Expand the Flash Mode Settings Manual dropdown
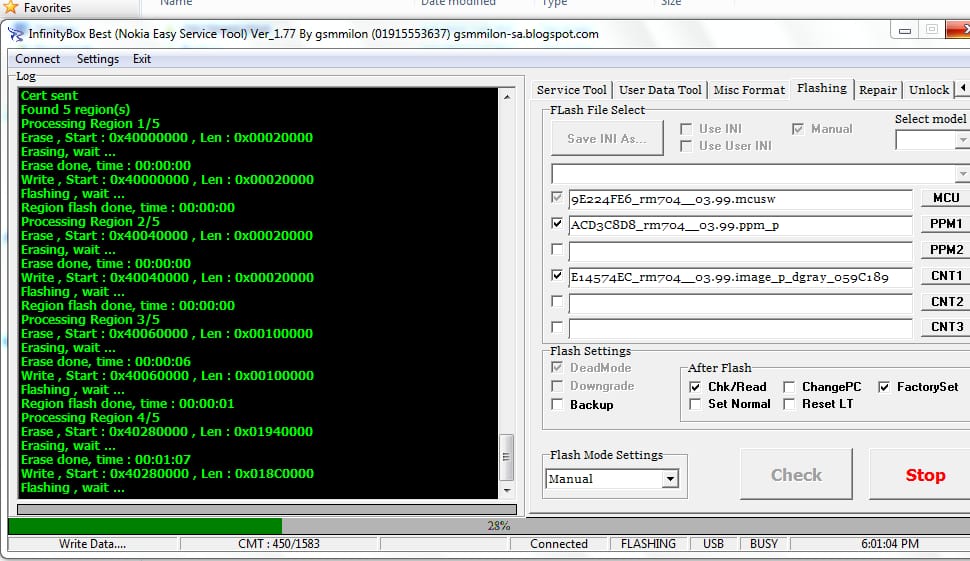970x561 pixels. [670, 479]
